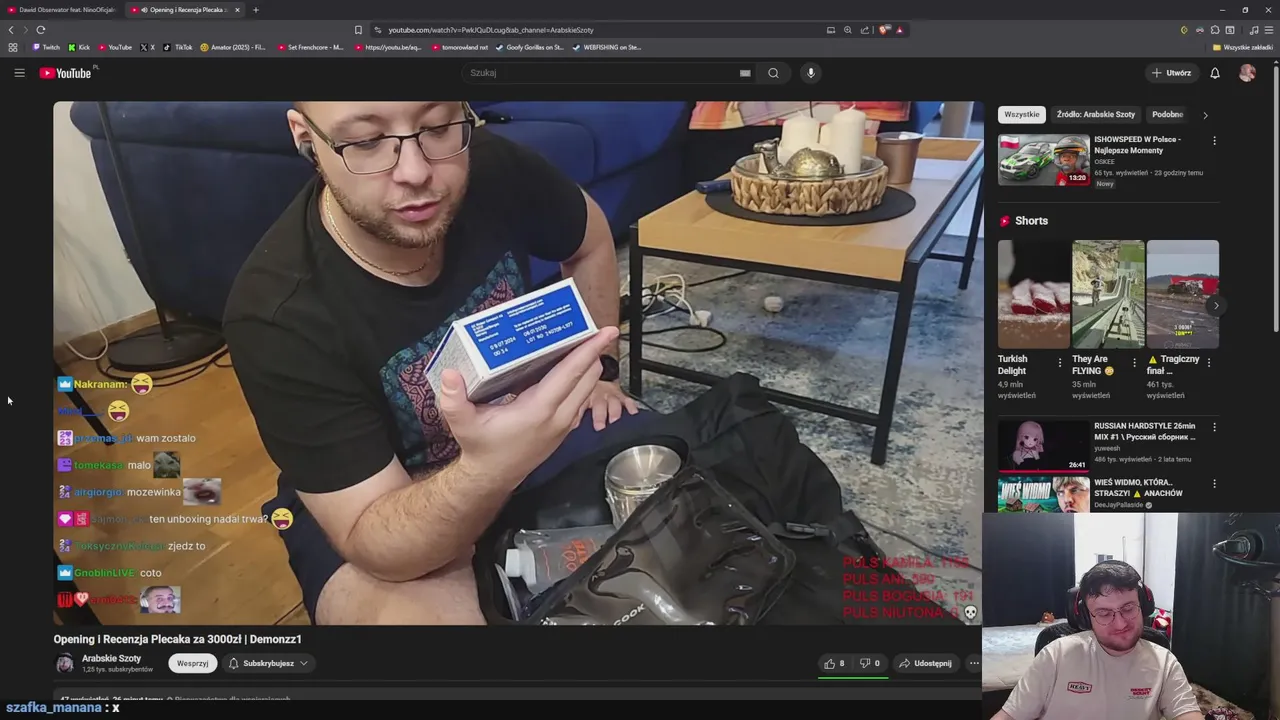The width and height of the screenshot is (1280, 720).
Task: Open the X bookmark
Action: click(x=147, y=47)
